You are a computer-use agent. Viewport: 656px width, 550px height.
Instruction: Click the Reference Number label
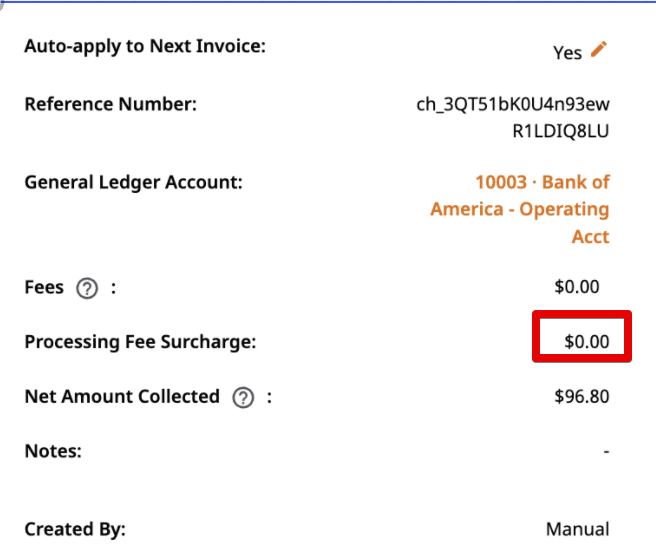pos(111,104)
